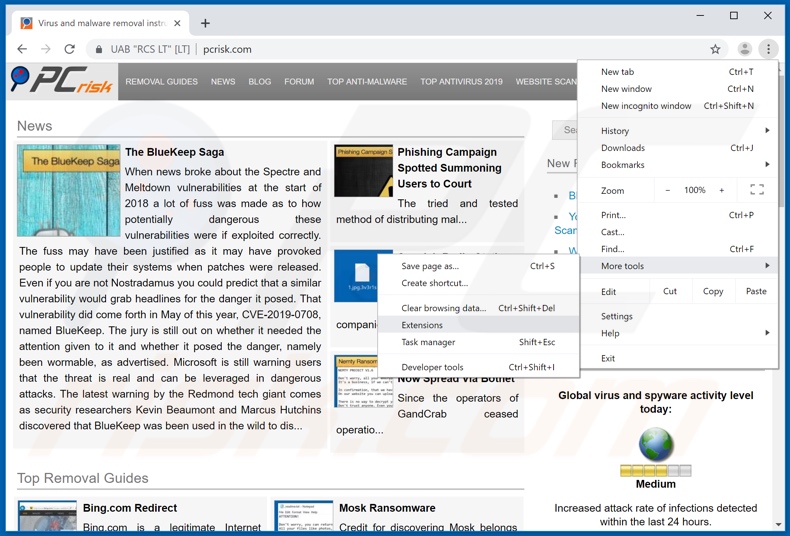Click The BlueKeep Saga article thumbnail
790x536 pixels.
[68, 190]
